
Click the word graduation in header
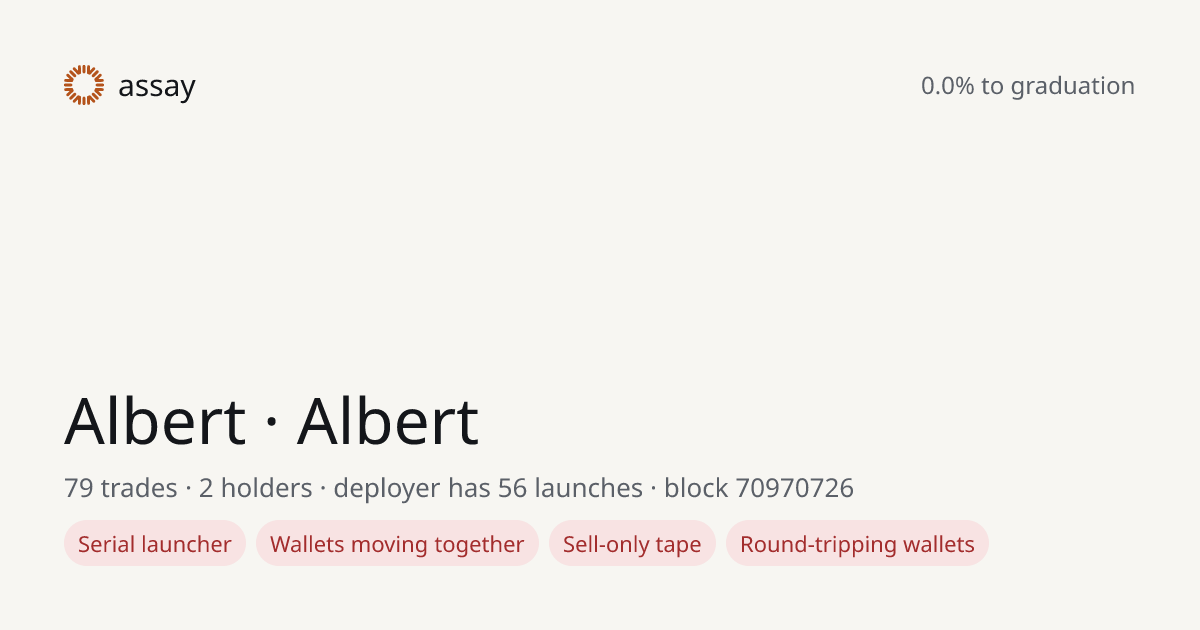point(1073,87)
